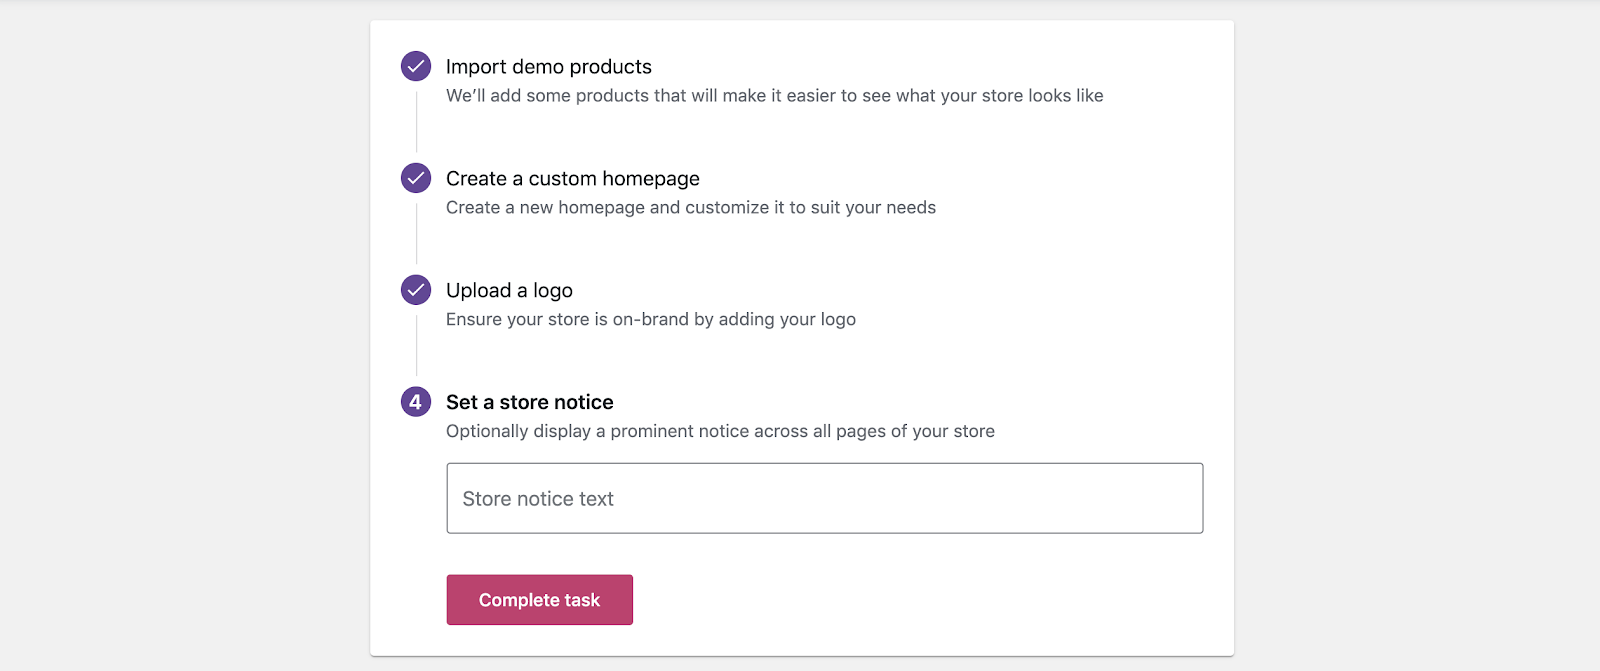Expand the Upload a logo step
This screenshot has width=1600, height=671.
[509, 291]
